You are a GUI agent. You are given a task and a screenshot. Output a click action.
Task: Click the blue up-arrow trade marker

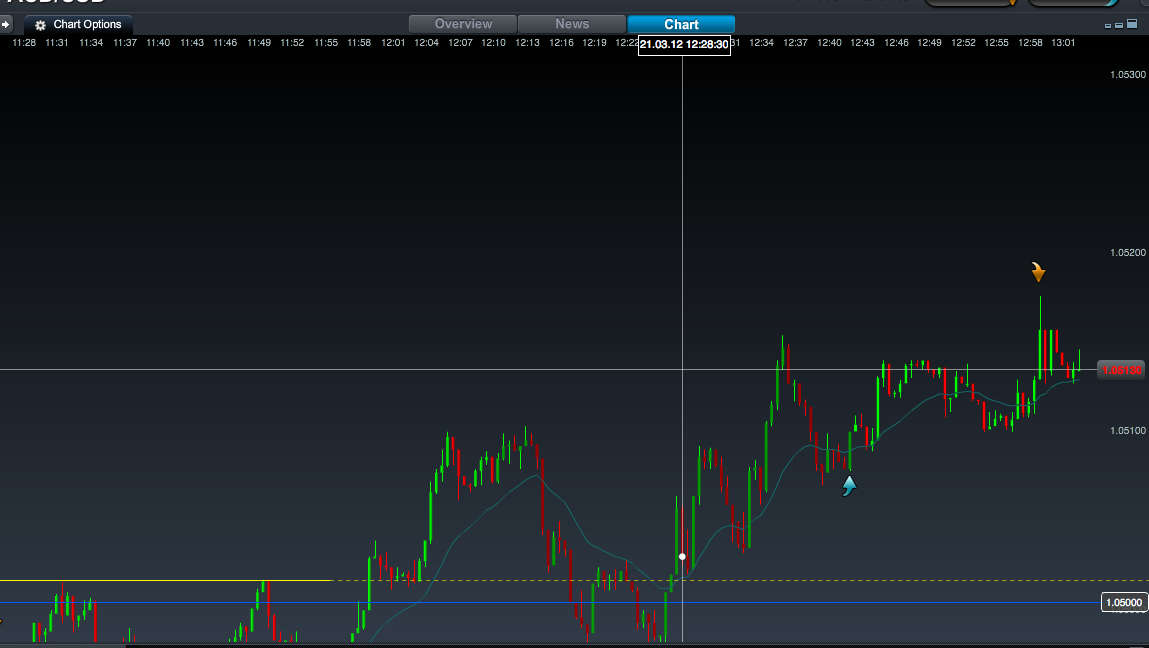coord(849,485)
